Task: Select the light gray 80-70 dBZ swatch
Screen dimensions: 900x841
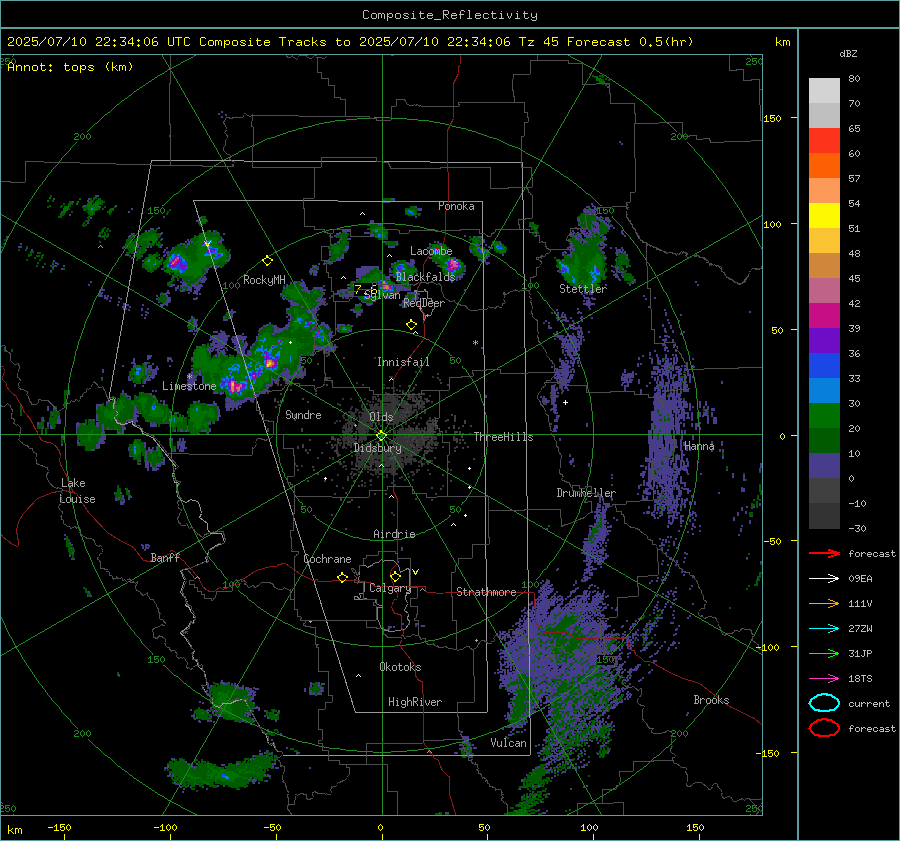Action: click(824, 91)
